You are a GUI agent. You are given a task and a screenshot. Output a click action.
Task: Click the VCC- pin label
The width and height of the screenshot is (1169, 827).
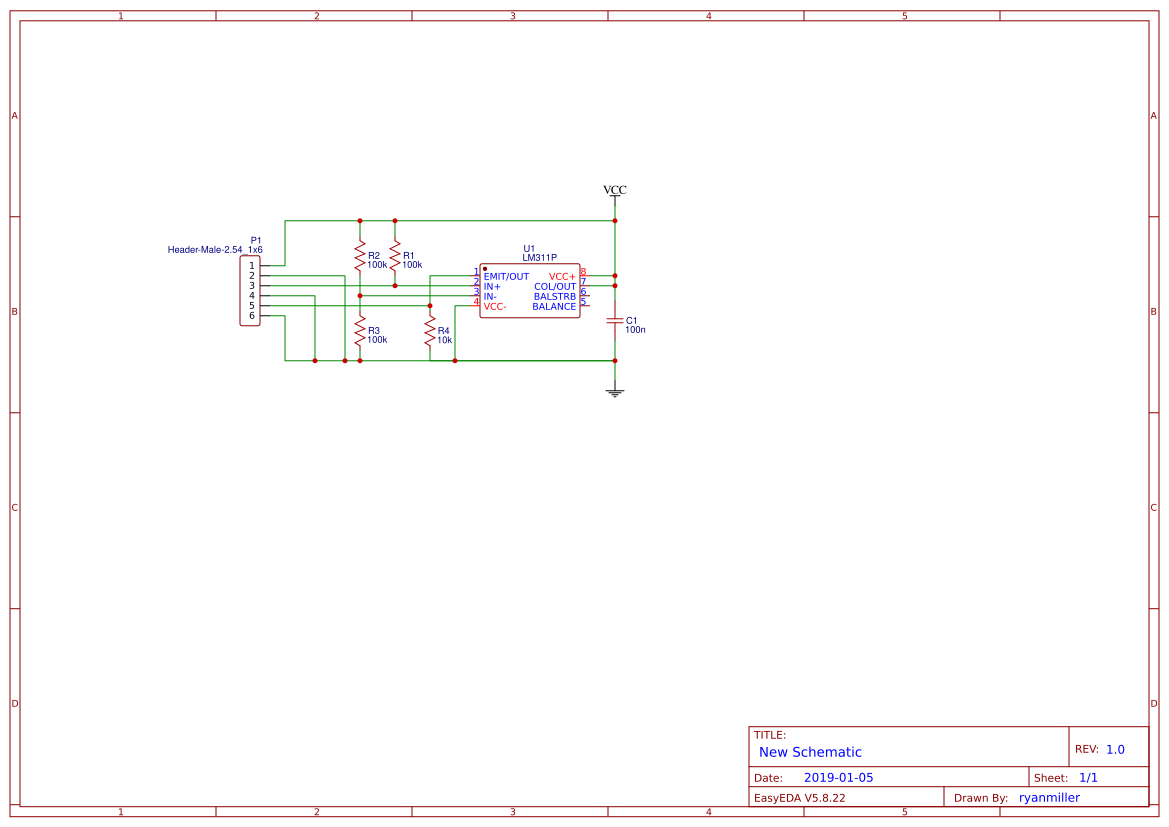pos(495,306)
